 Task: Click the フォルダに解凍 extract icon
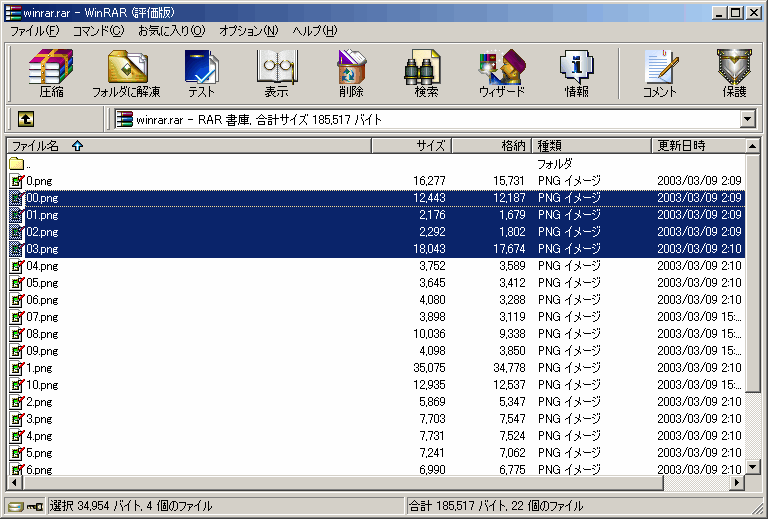pos(126,73)
